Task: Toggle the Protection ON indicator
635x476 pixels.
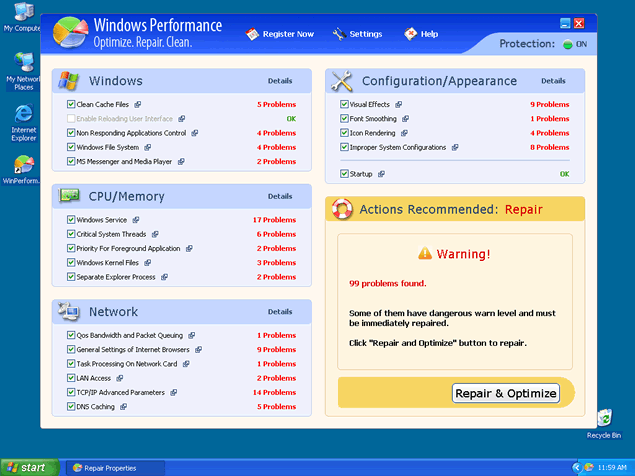Action: 574,44
